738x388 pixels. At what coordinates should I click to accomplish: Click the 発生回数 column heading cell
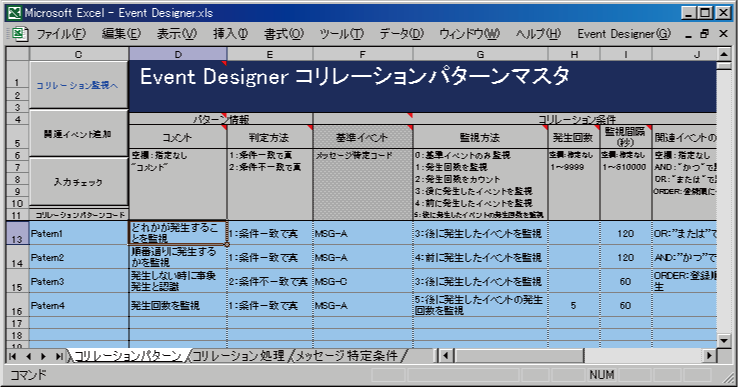(x=574, y=137)
